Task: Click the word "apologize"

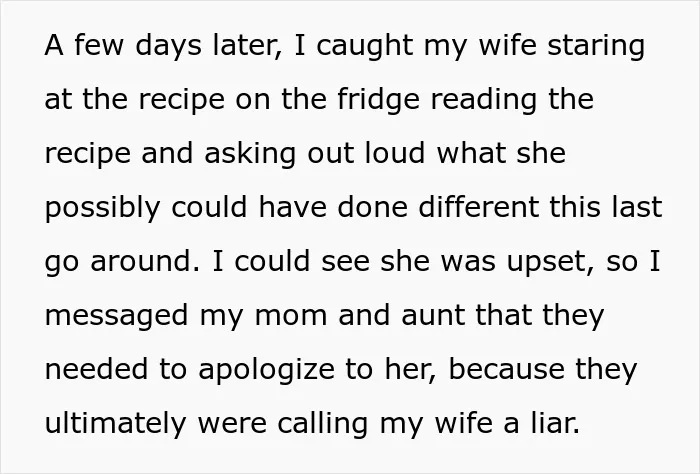Action: [x=266, y=371]
